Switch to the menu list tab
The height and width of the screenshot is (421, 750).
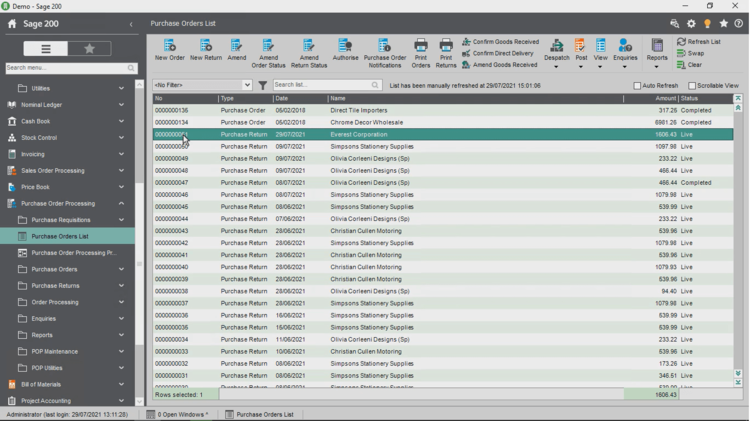click(x=45, y=48)
